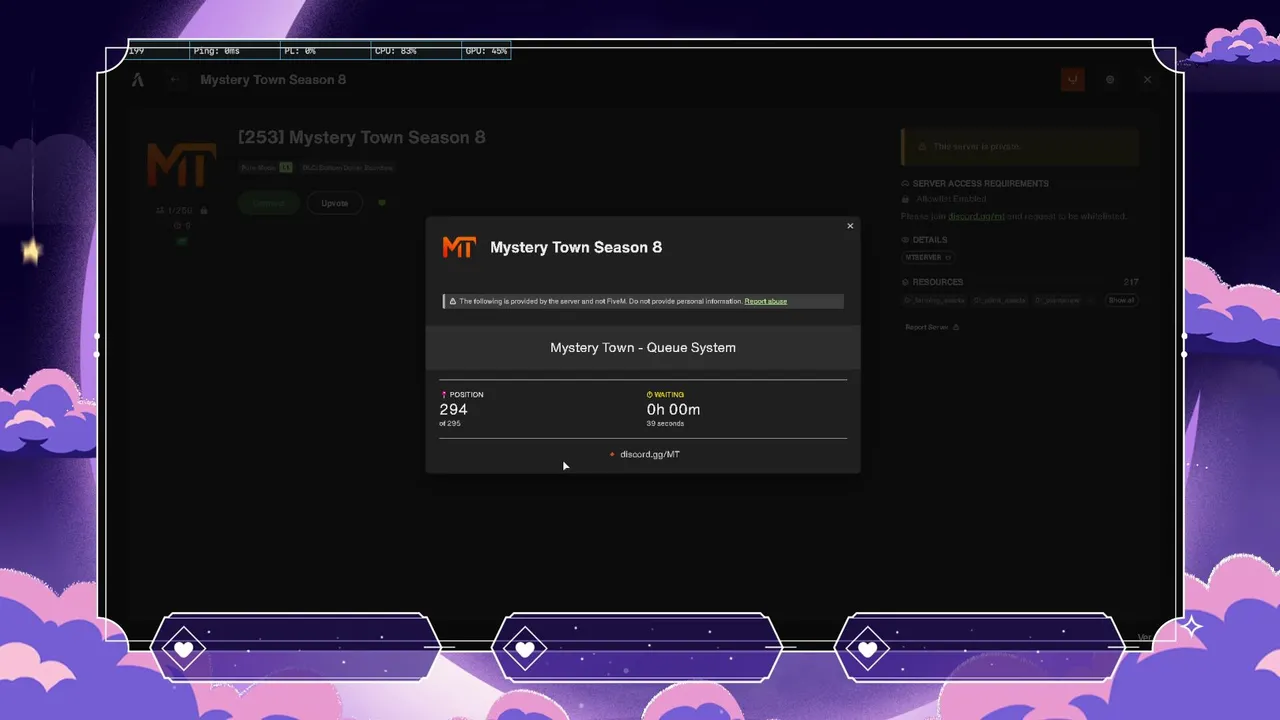Image resolution: width=1280 pixels, height=720 pixels.
Task: Click the Pure Mode badge
Action: 266,167
